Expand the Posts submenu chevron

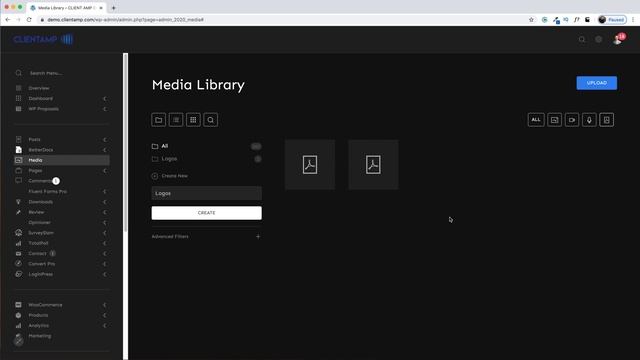(x=105, y=140)
